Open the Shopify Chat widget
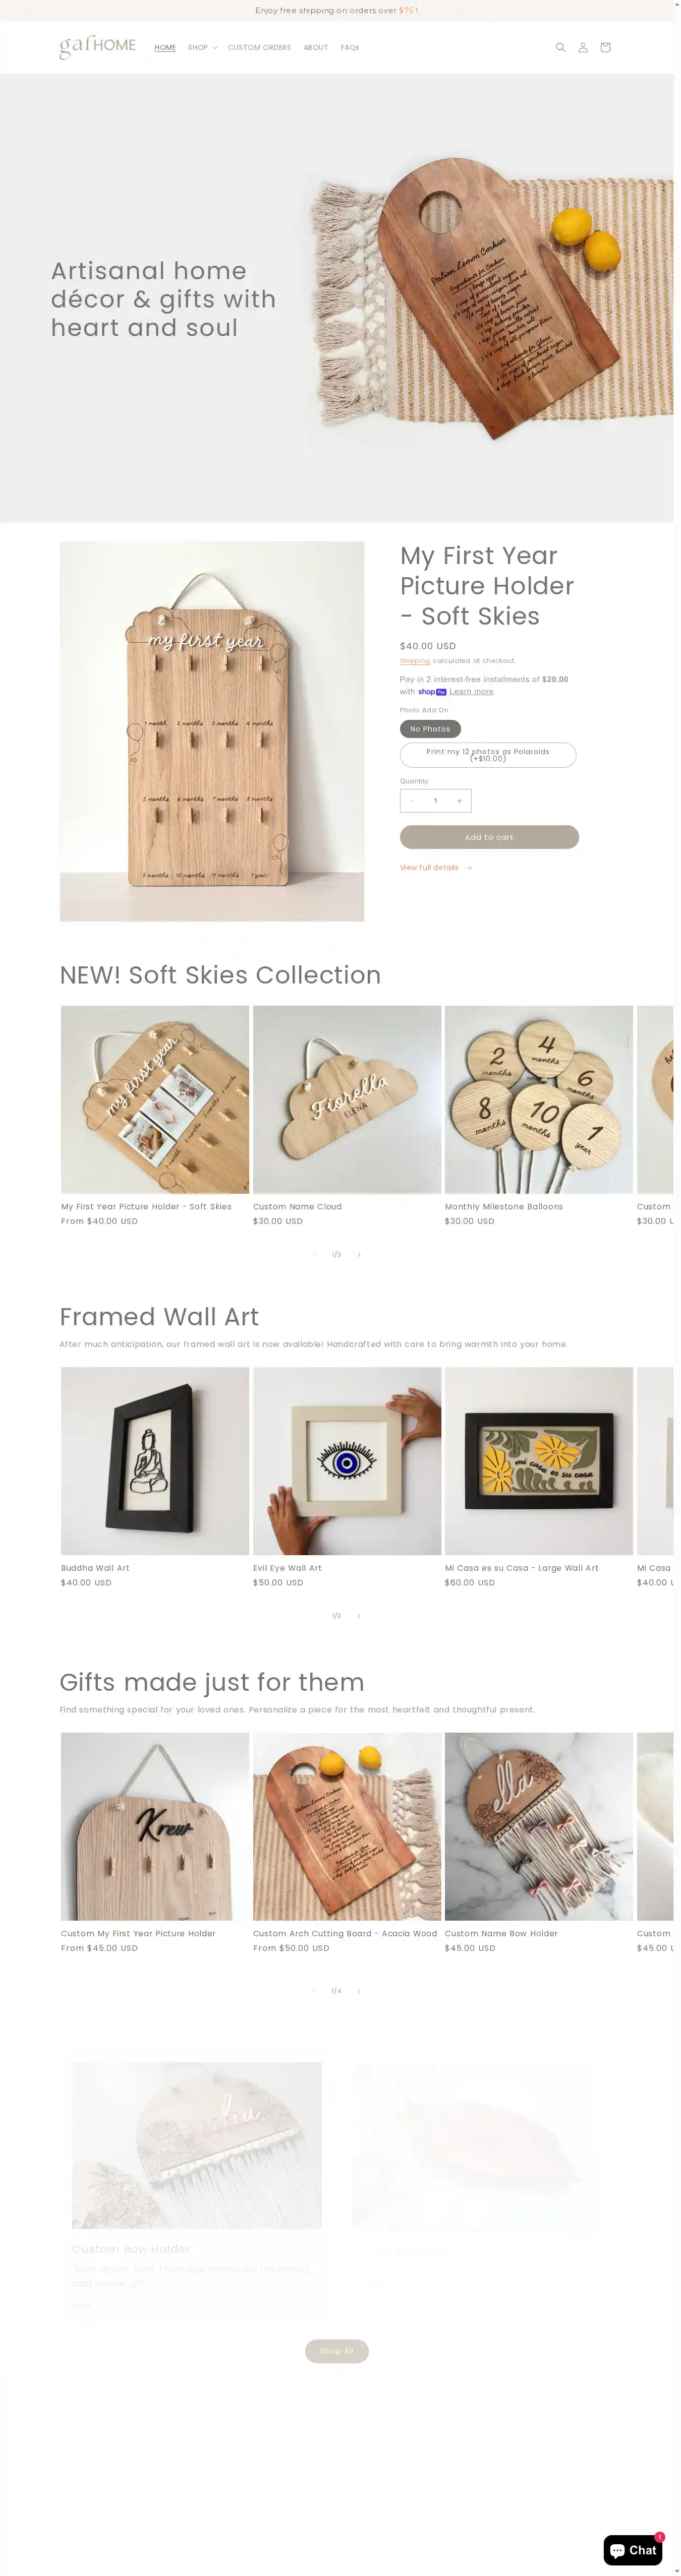Screen dimensions: 681x2576 pos(633,2549)
